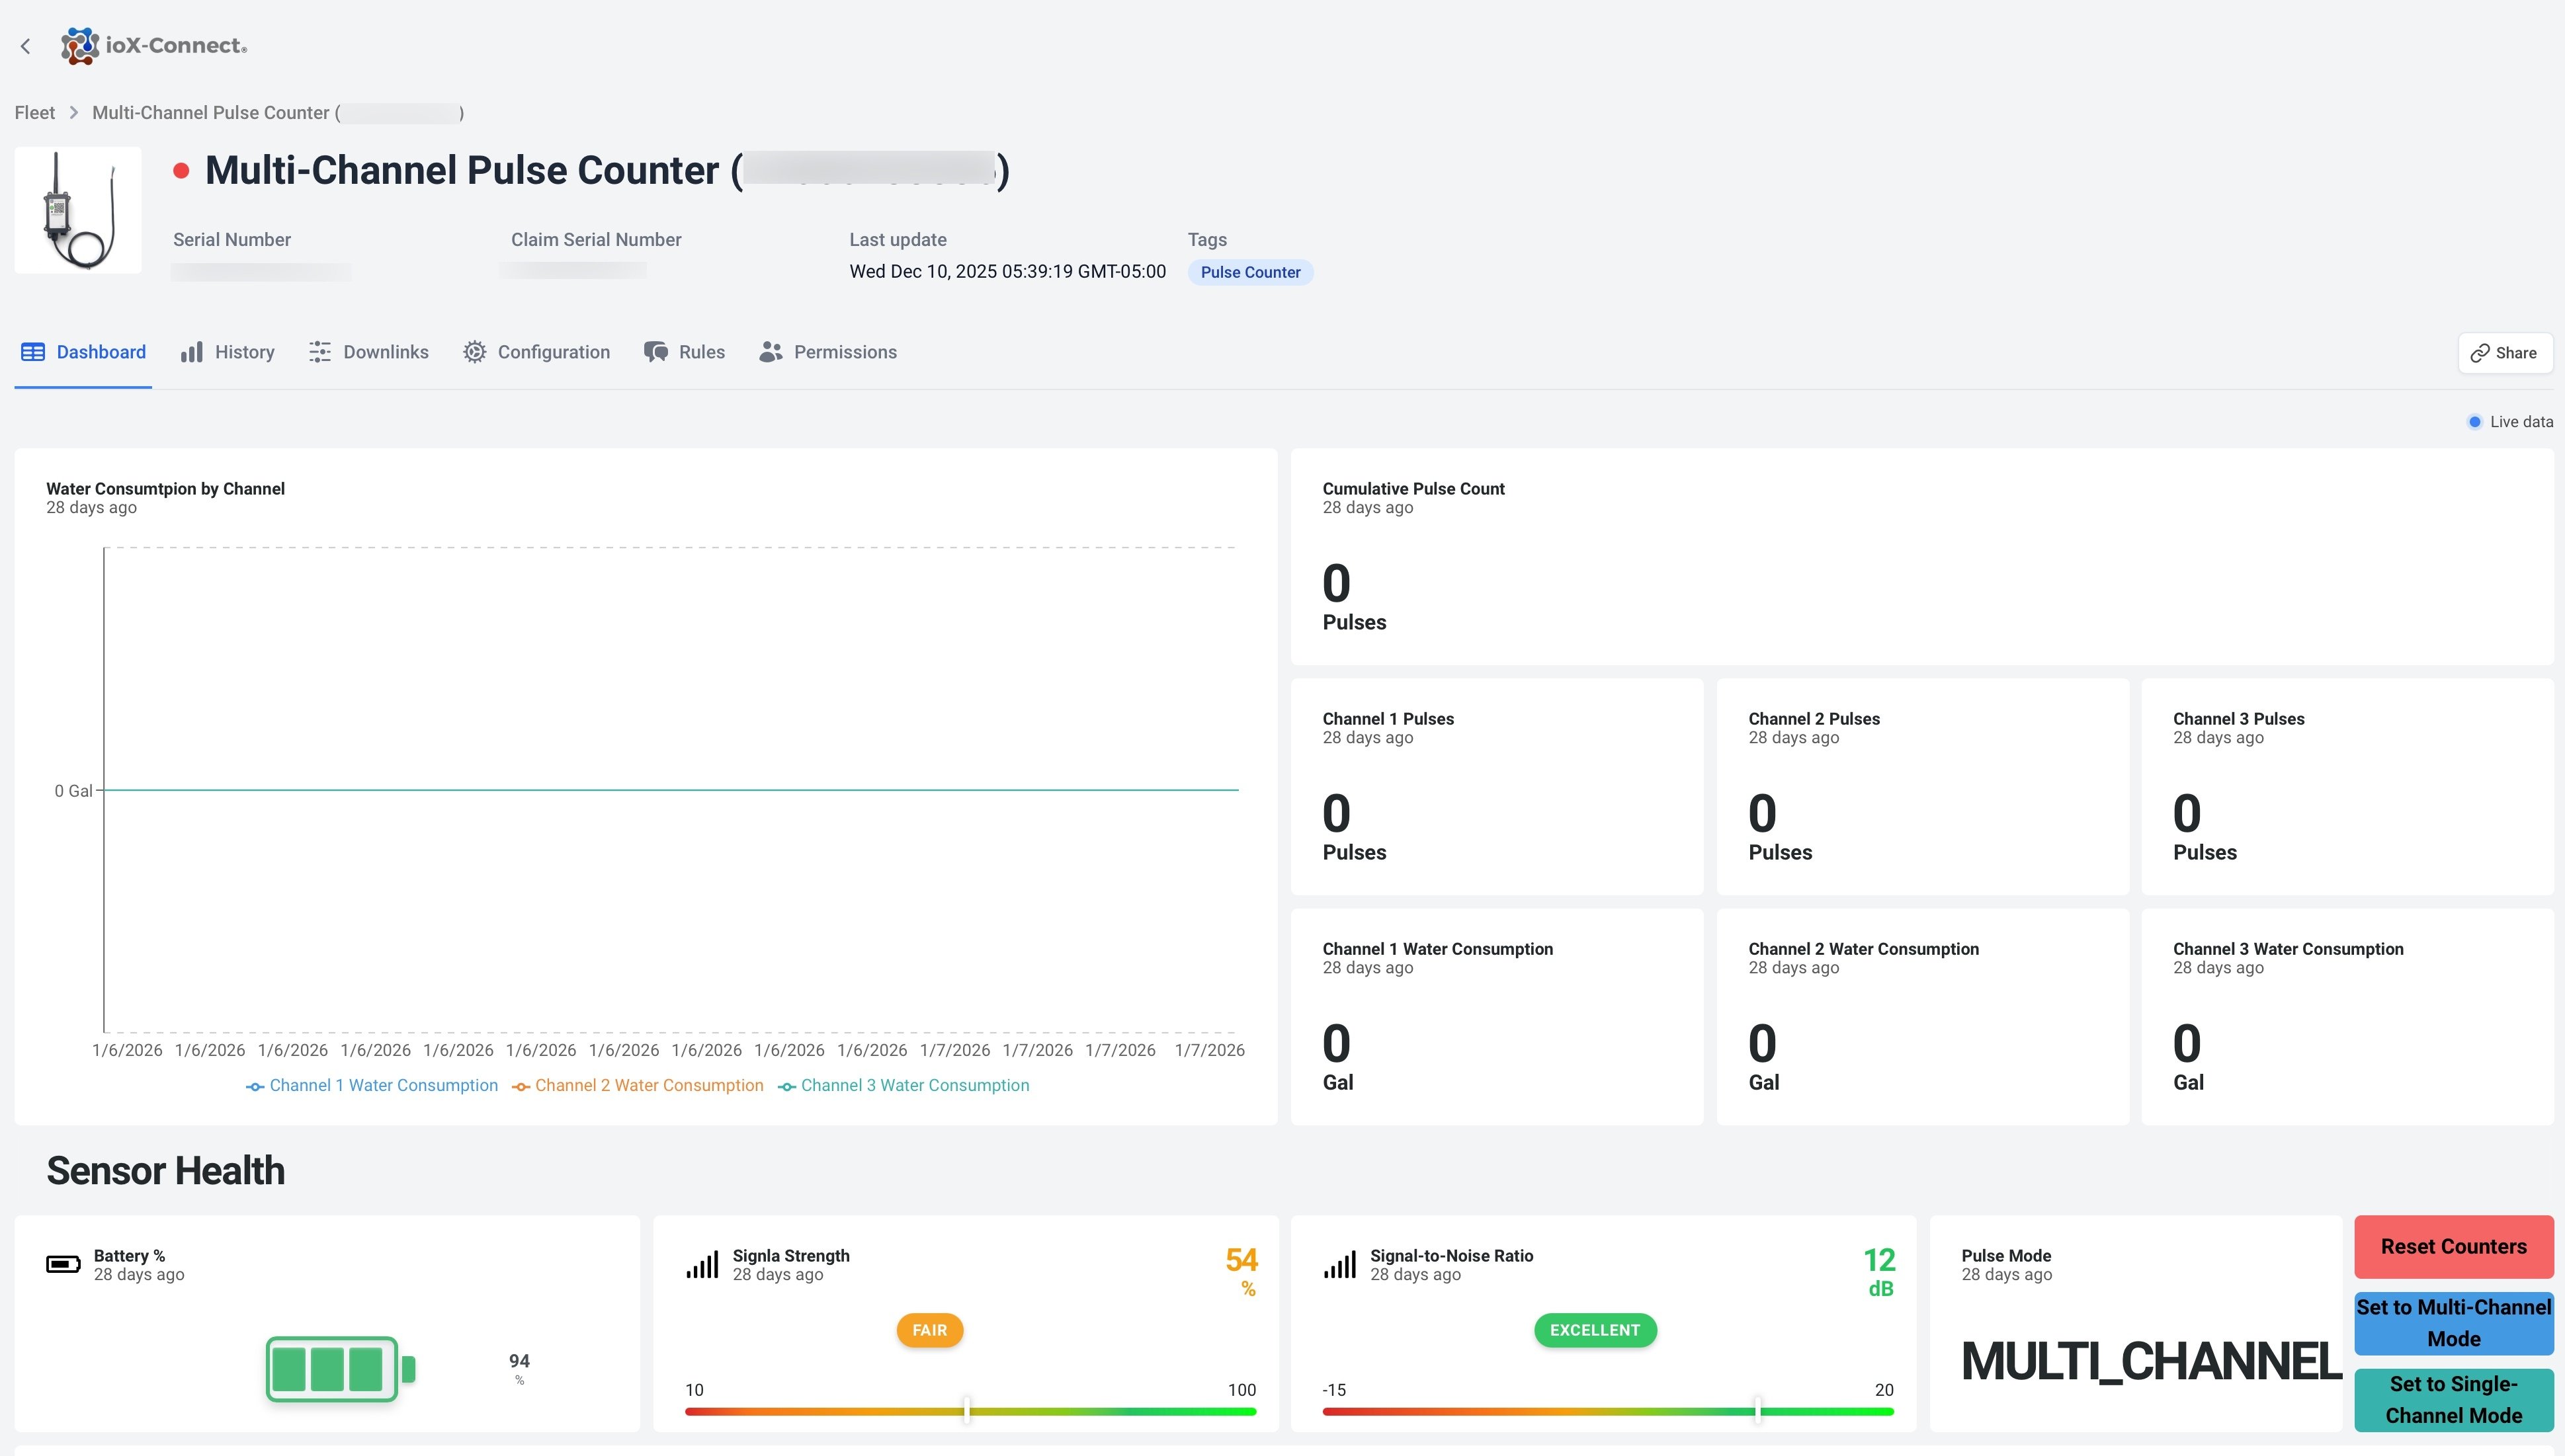
Task: Click the breadcrumb chevron after Fleet
Action: coord(74,113)
